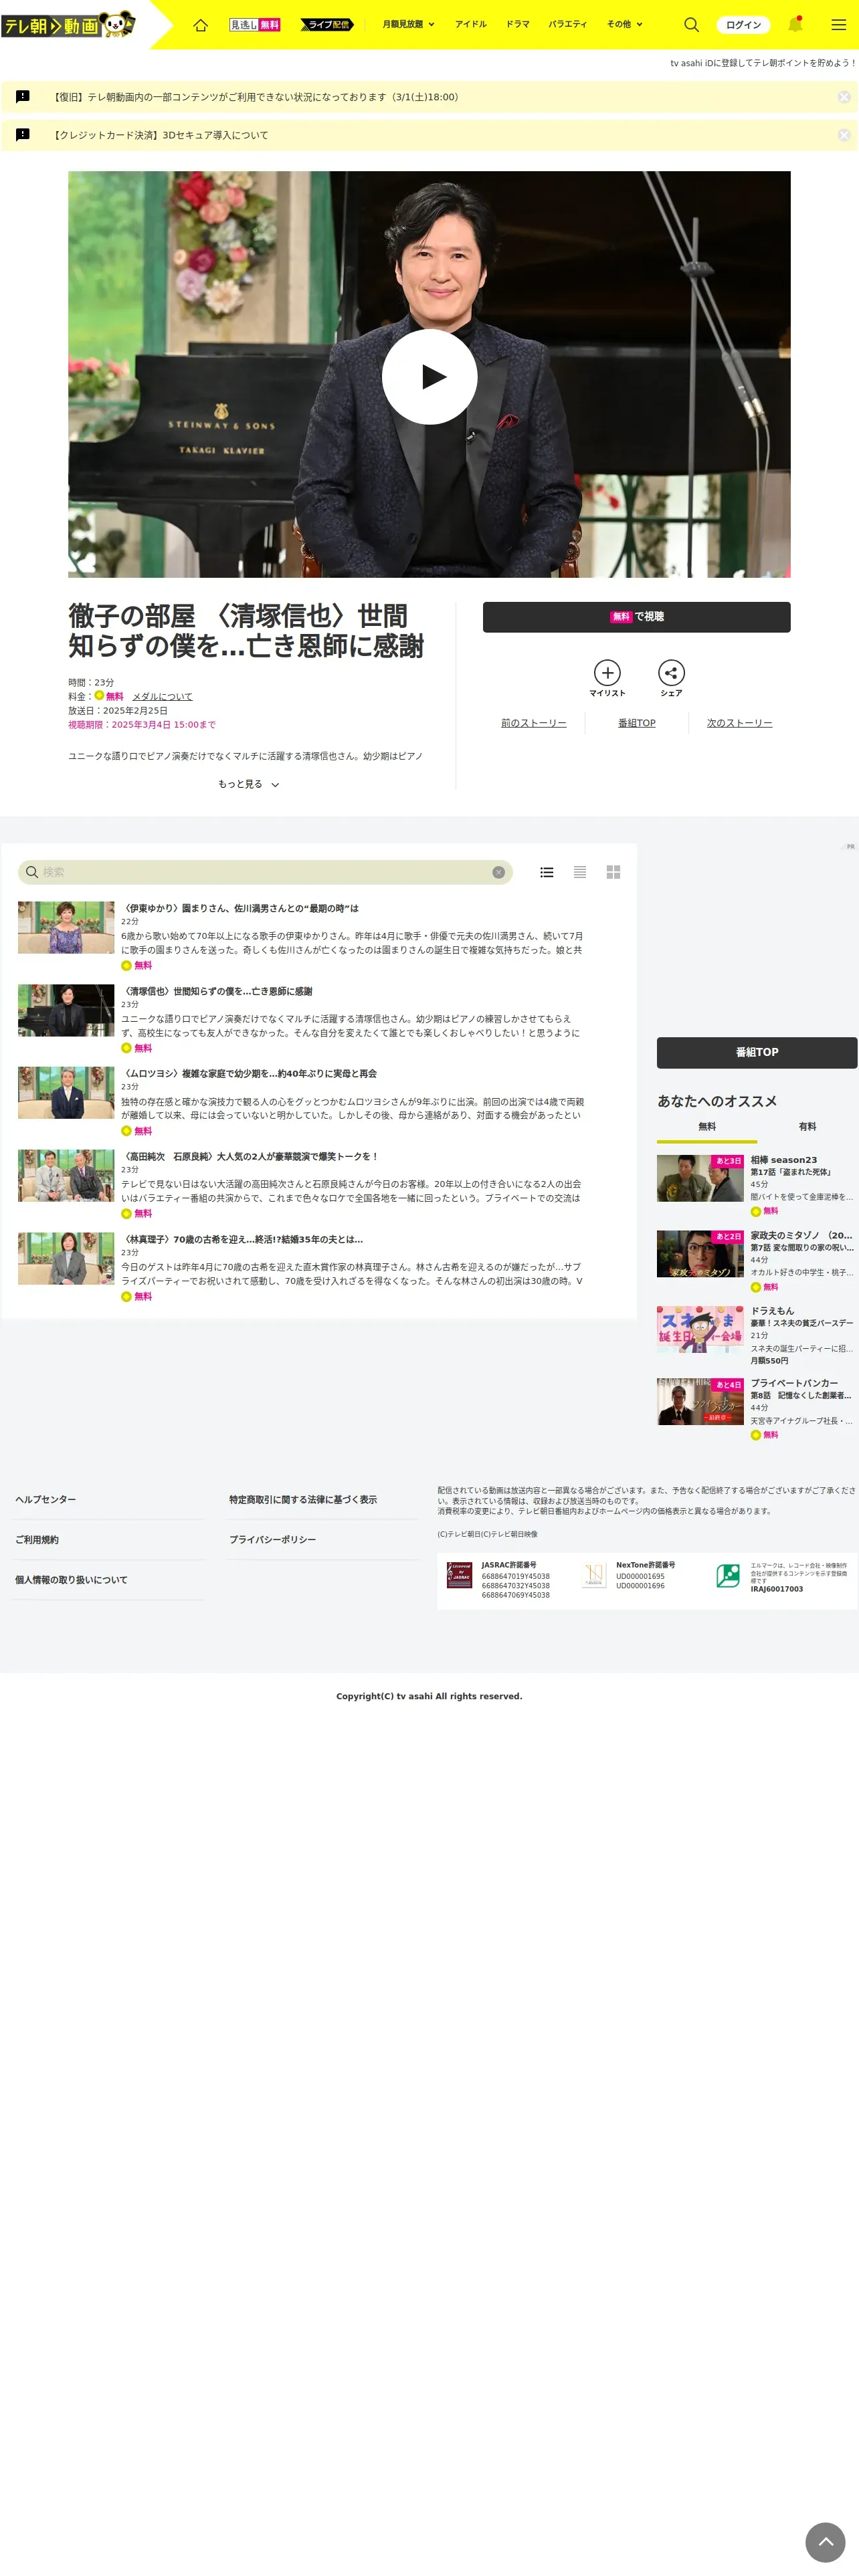
Task: Select the 無料 recommendations tab
Action: tap(707, 1127)
